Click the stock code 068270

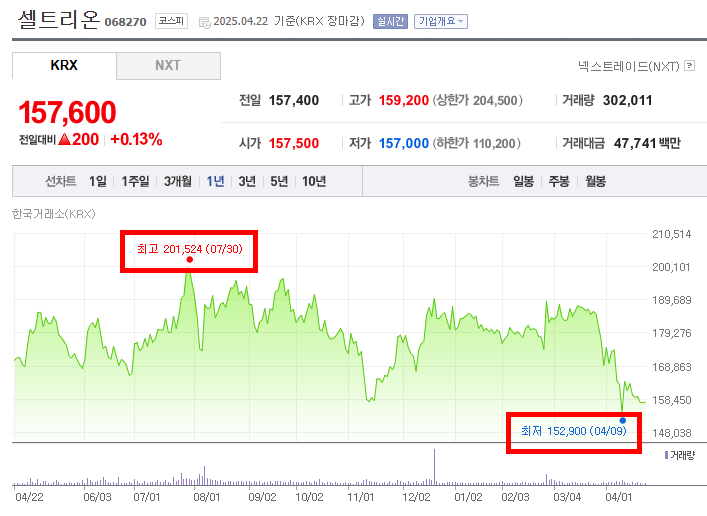click(125, 22)
